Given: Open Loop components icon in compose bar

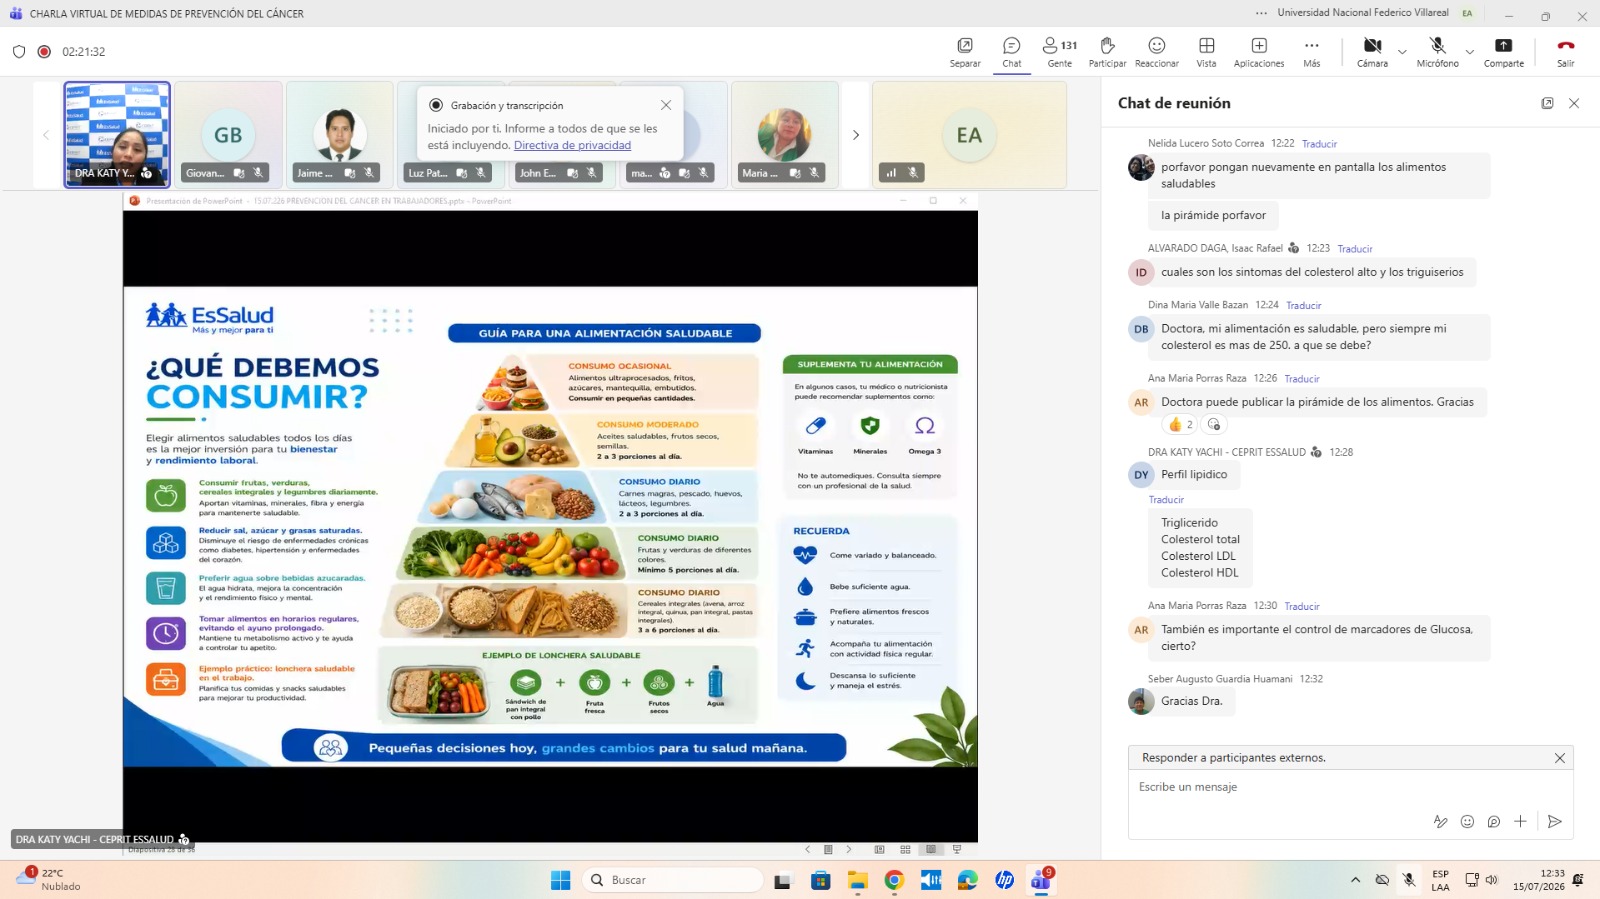Looking at the screenshot, I should [1494, 822].
